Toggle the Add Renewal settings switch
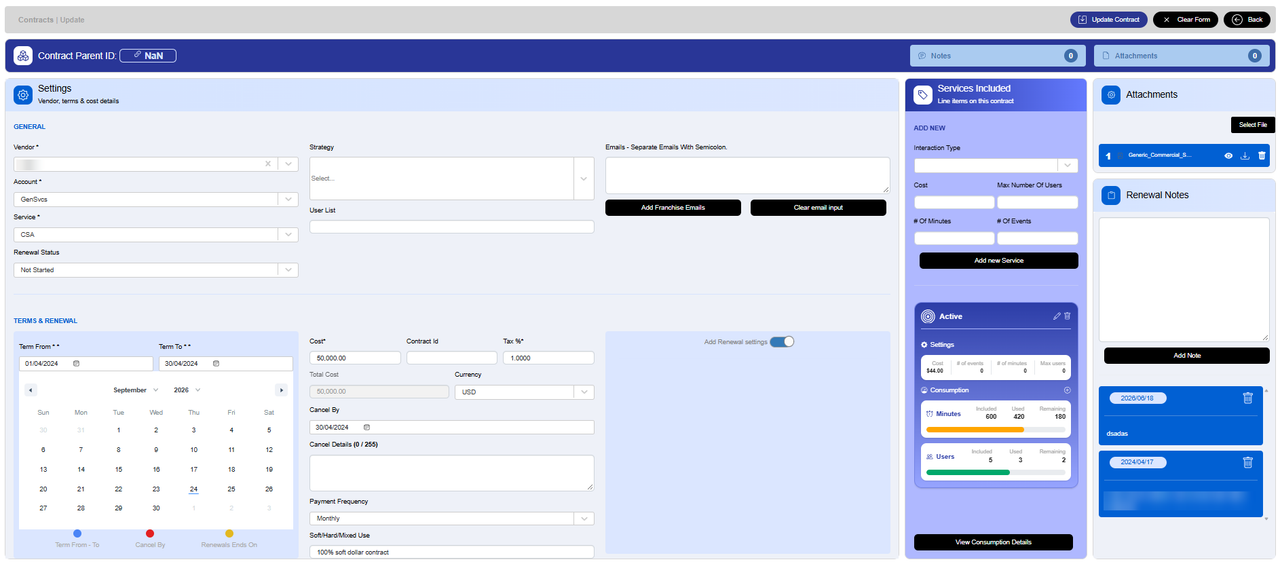The width and height of the screenshot is (1280, 562). coord(782,341)
